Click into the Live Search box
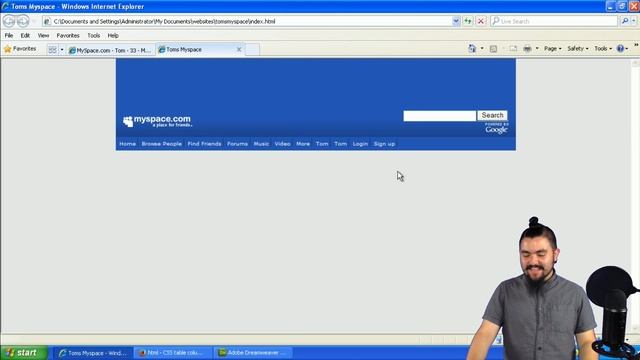 (x=554, y=21)
